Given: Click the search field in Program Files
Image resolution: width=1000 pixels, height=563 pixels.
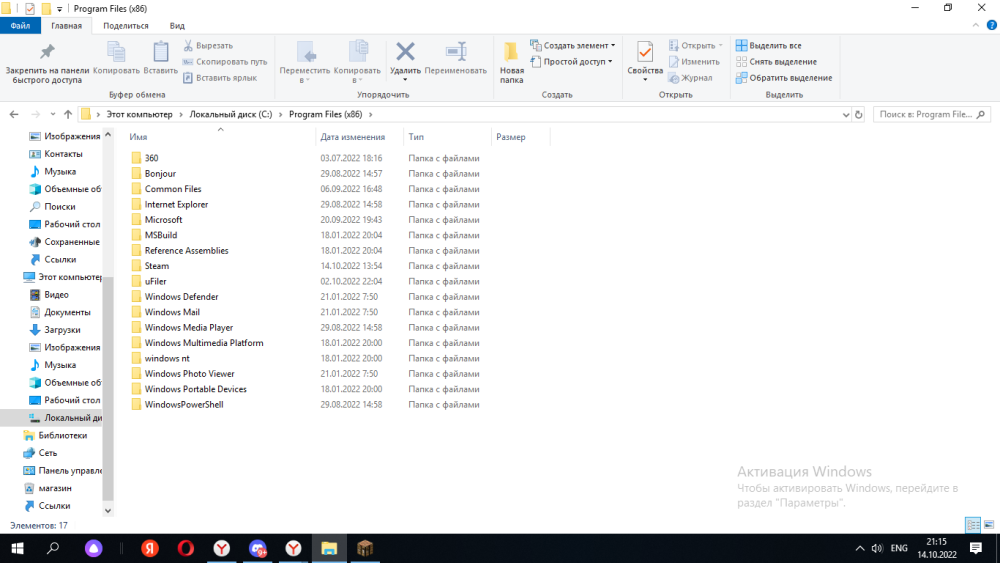Looking at the screenshot, I should [932, 115].
